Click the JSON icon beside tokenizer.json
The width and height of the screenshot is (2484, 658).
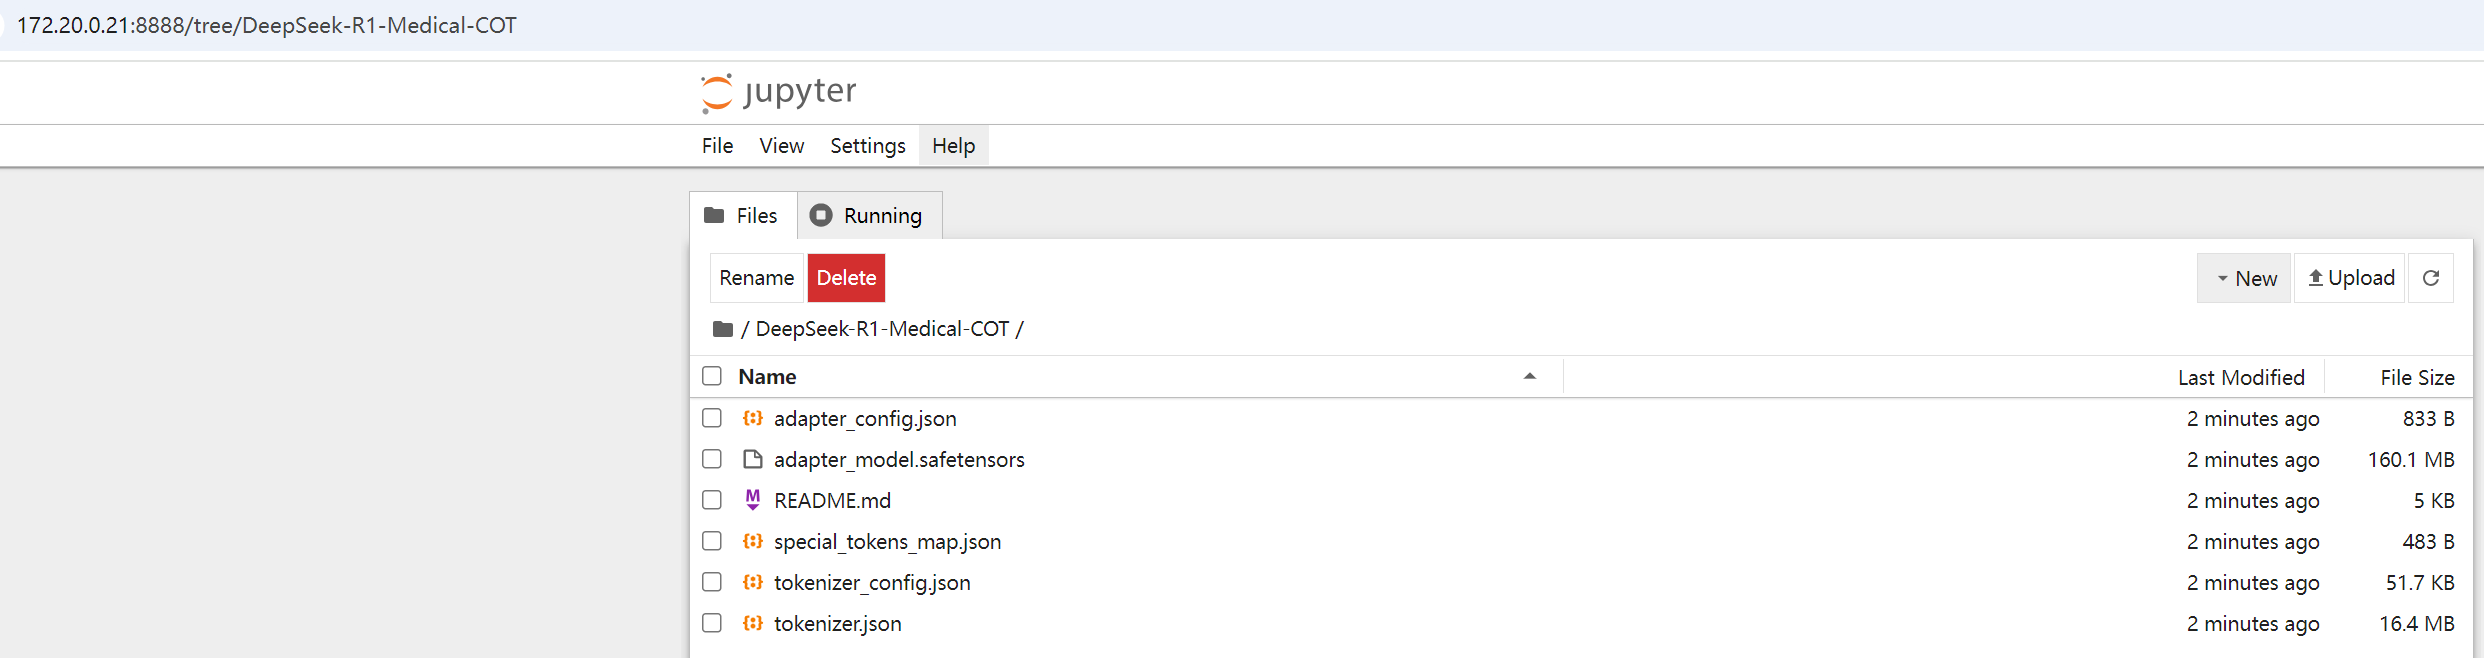point(753,623)
